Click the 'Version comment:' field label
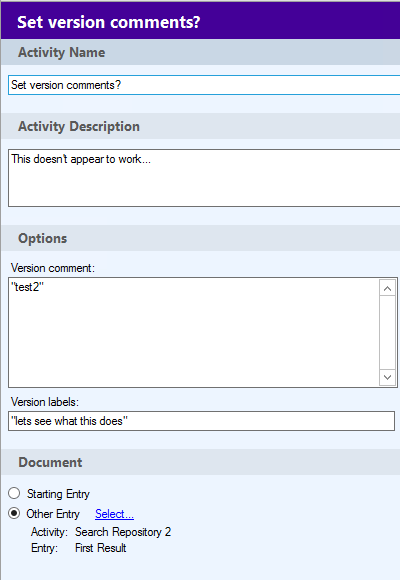Screen dimensions: 400x580 [x=53, y=268]
